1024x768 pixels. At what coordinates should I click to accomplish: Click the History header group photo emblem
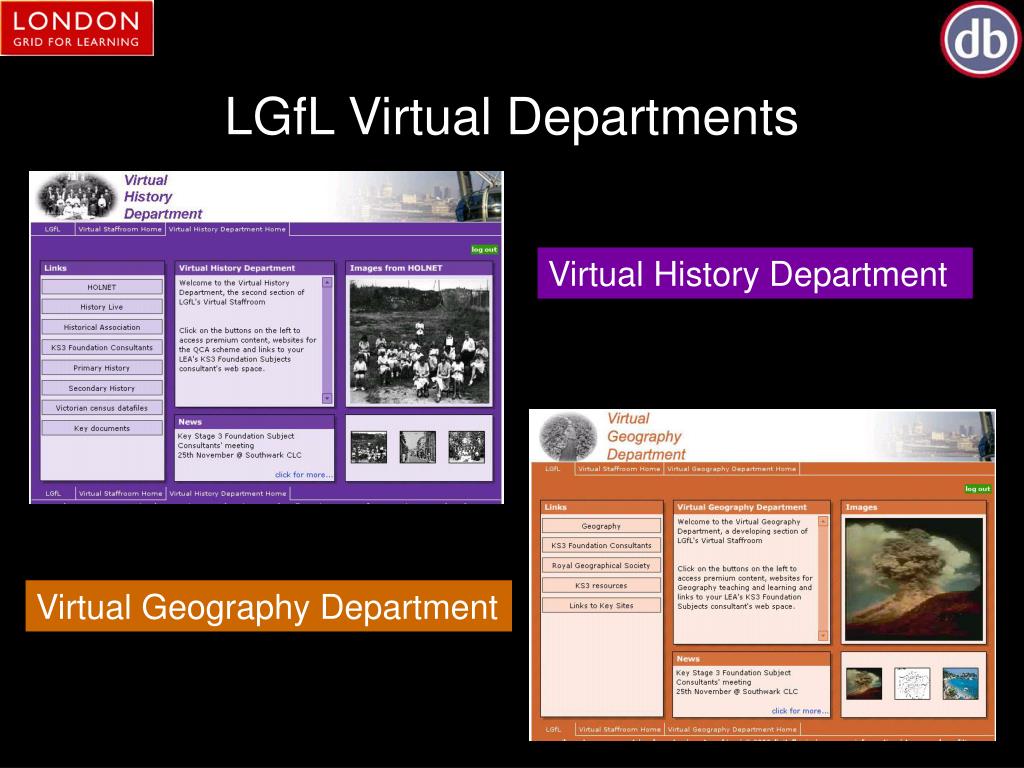[76, 196]
